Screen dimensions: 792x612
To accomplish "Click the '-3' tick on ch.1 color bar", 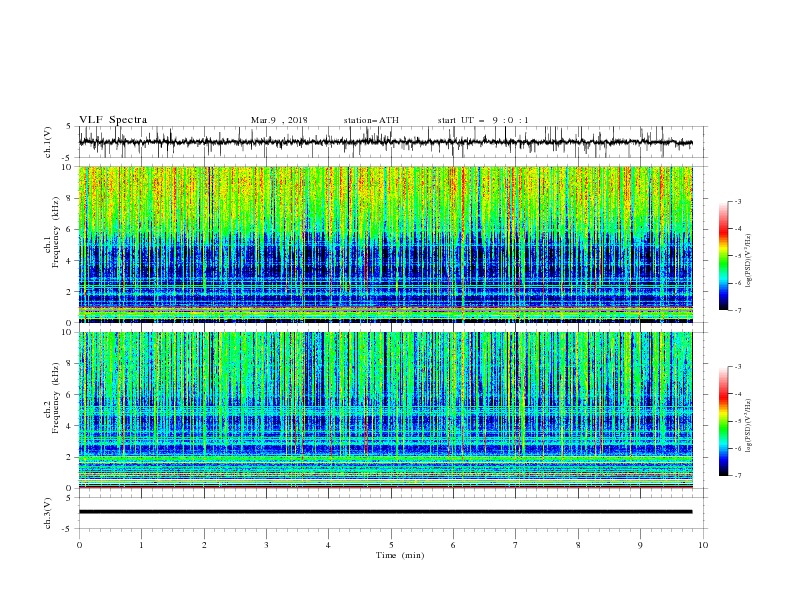I will coord(737,201).
